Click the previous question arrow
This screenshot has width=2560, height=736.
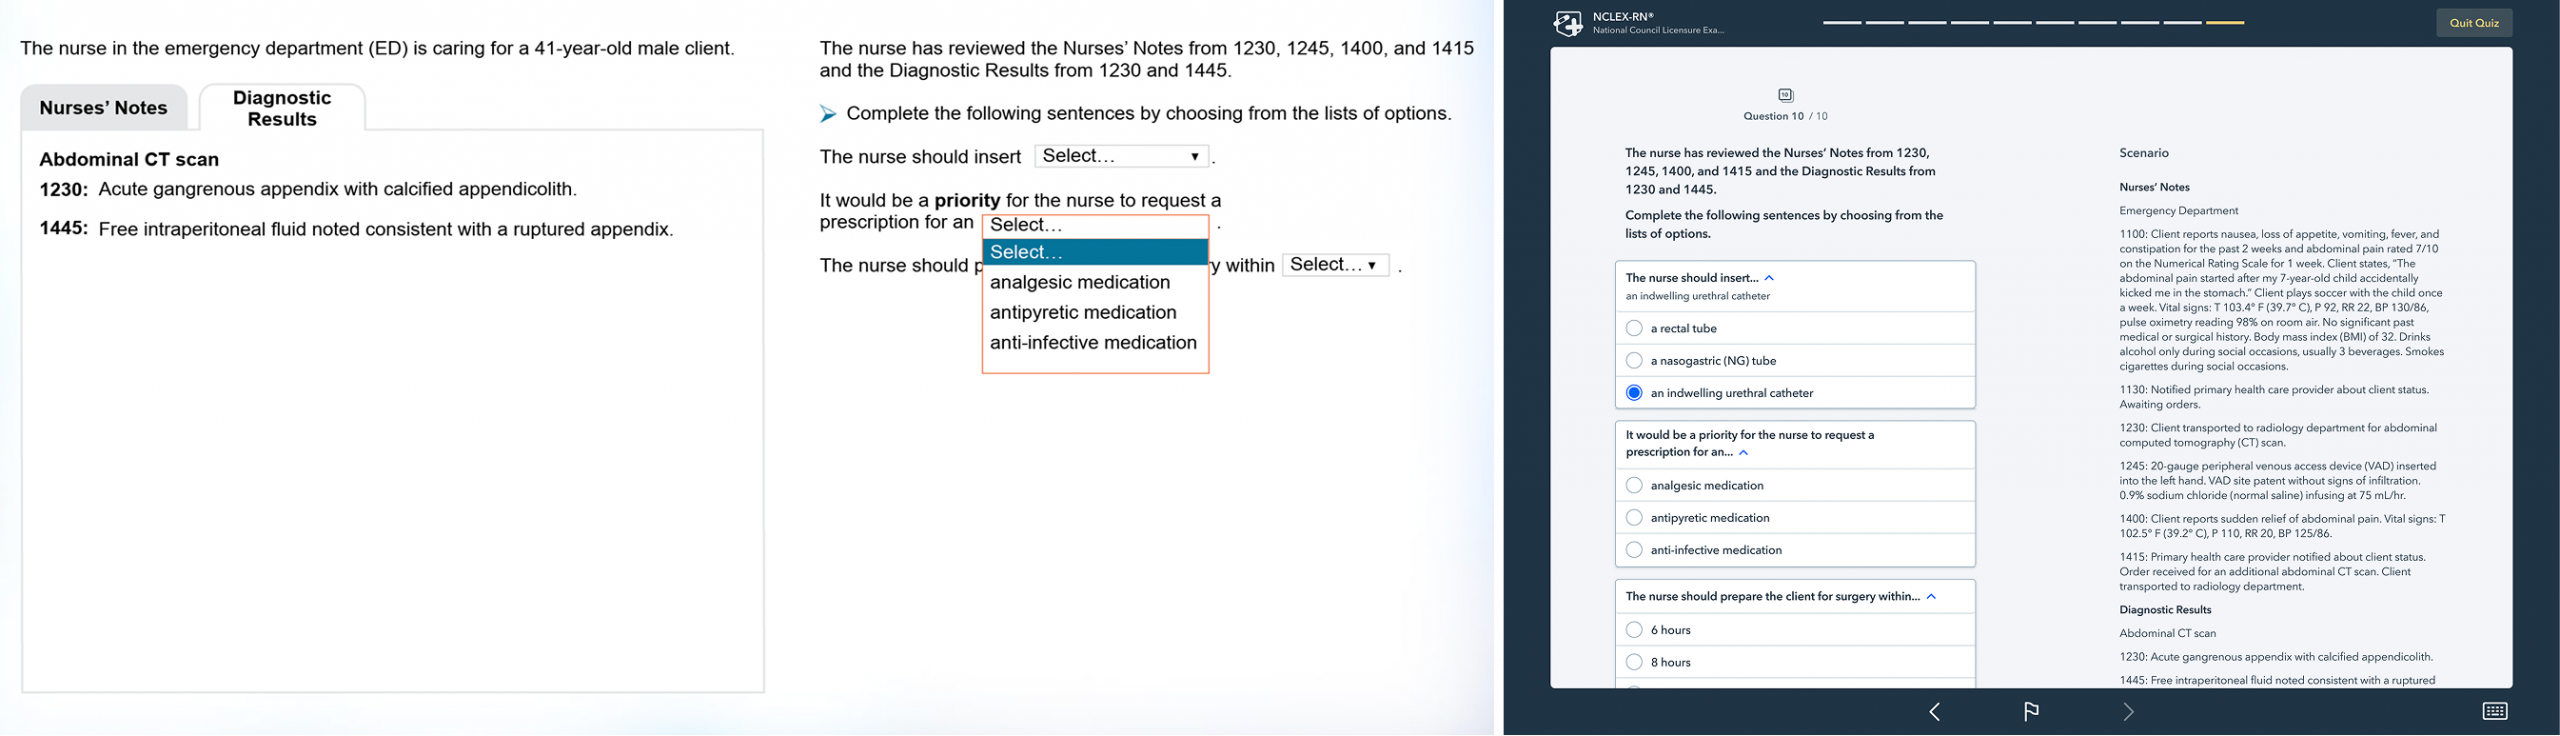(1934, 711)
